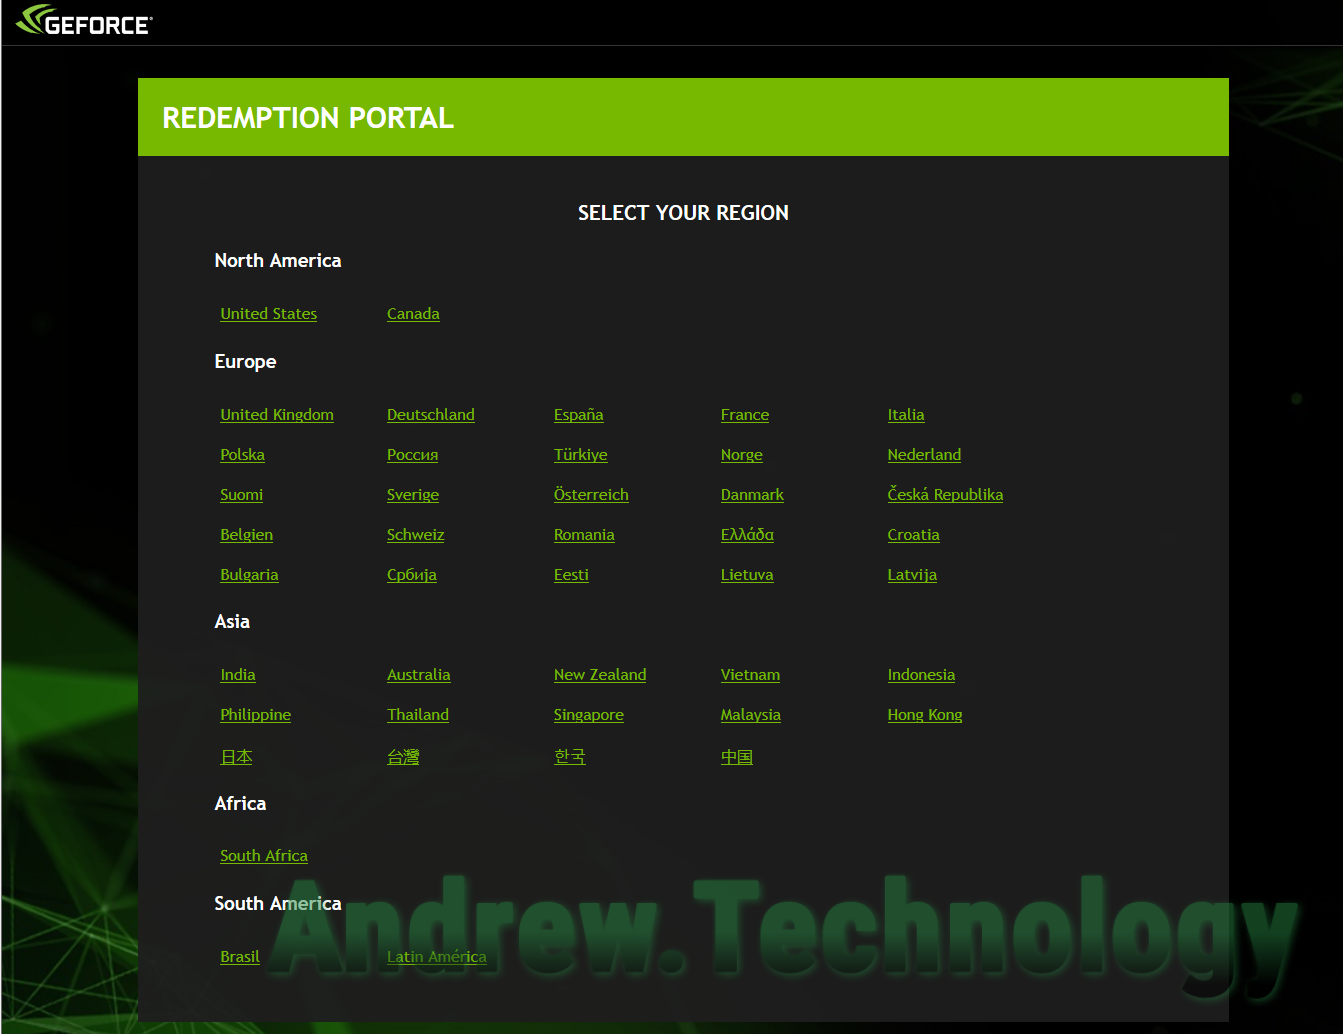This screenshot has width=1343, height=1034.
Task: Open Malaysia region page
Action: [751, 715]
